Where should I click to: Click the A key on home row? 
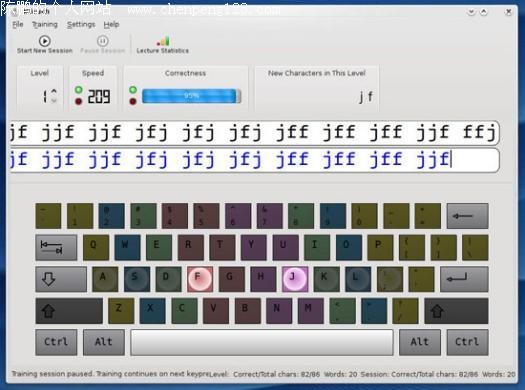[x=105, y=279]
